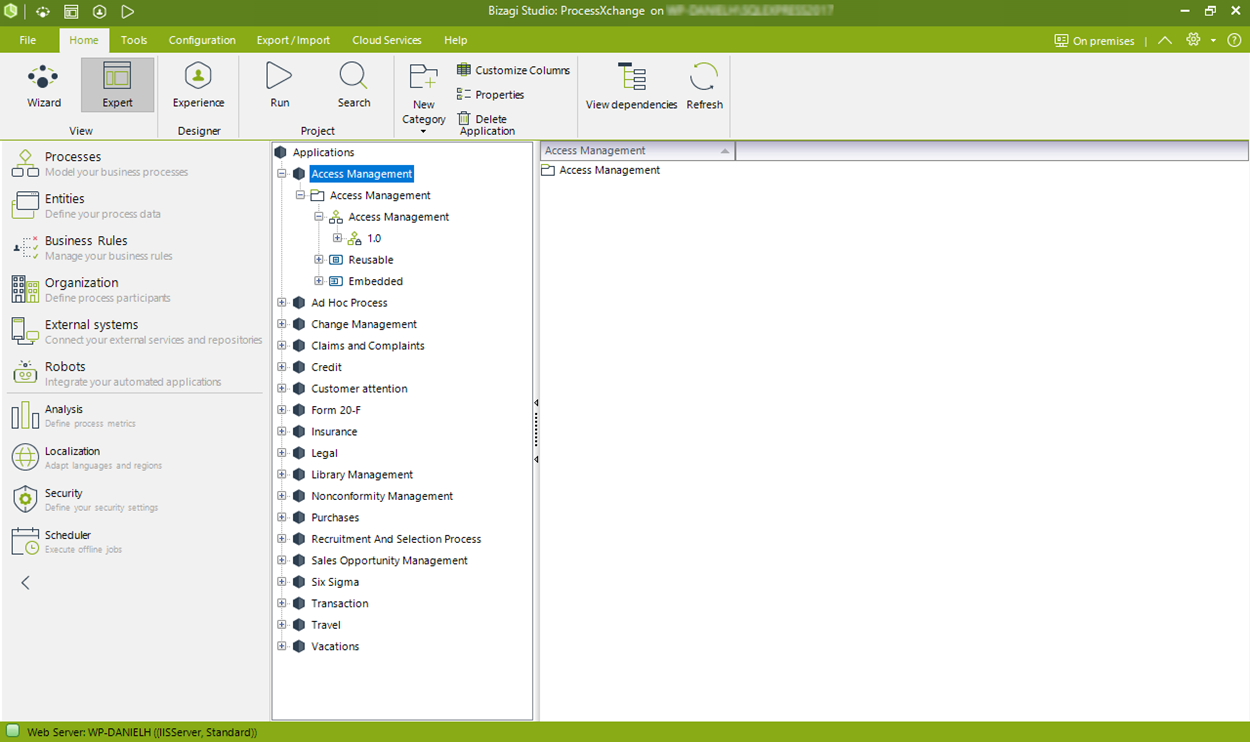Open the File menu
Viewport: 1250px width, 742px height.
point(28,40)
